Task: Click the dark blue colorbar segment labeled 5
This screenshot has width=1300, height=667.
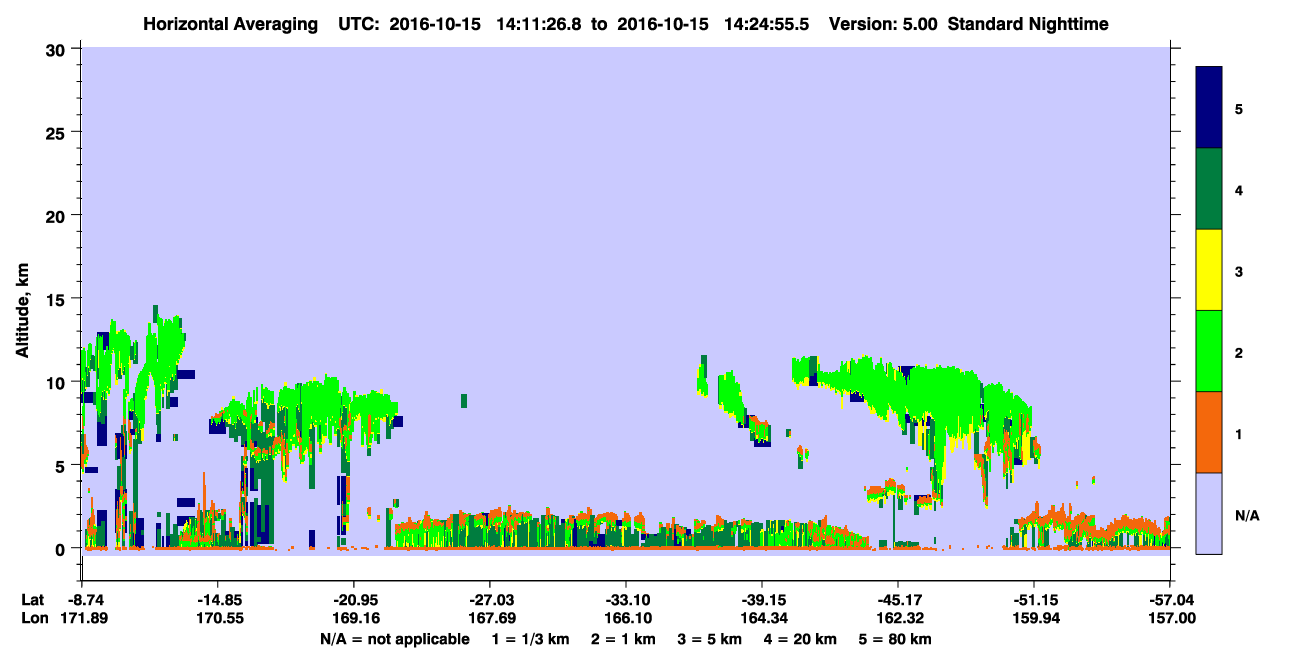Action: coord(1209,108)
